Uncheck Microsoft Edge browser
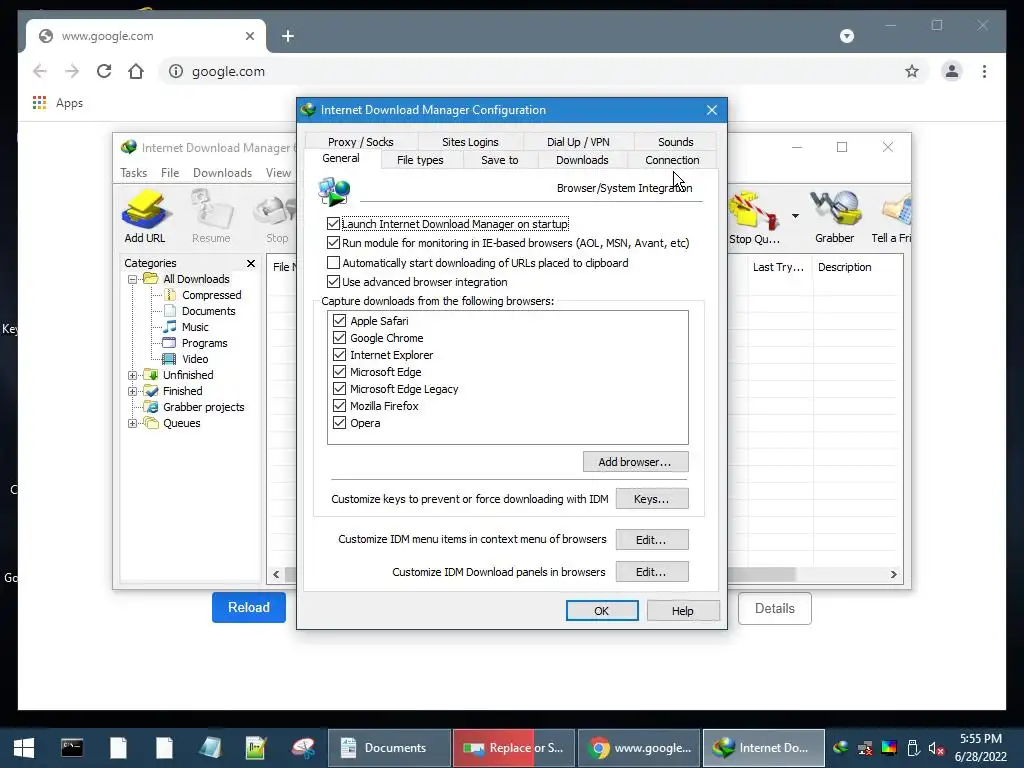 (339, 372)
